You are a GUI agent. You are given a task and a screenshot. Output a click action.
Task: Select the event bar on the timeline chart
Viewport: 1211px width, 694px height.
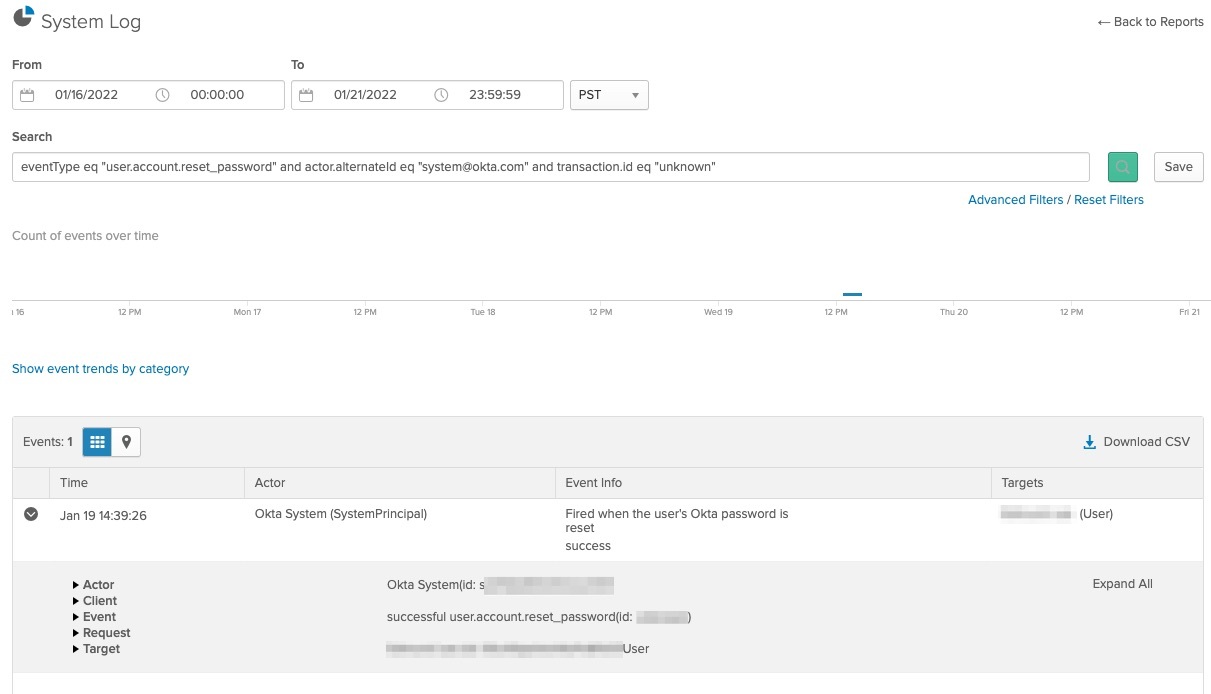[852, 294]
